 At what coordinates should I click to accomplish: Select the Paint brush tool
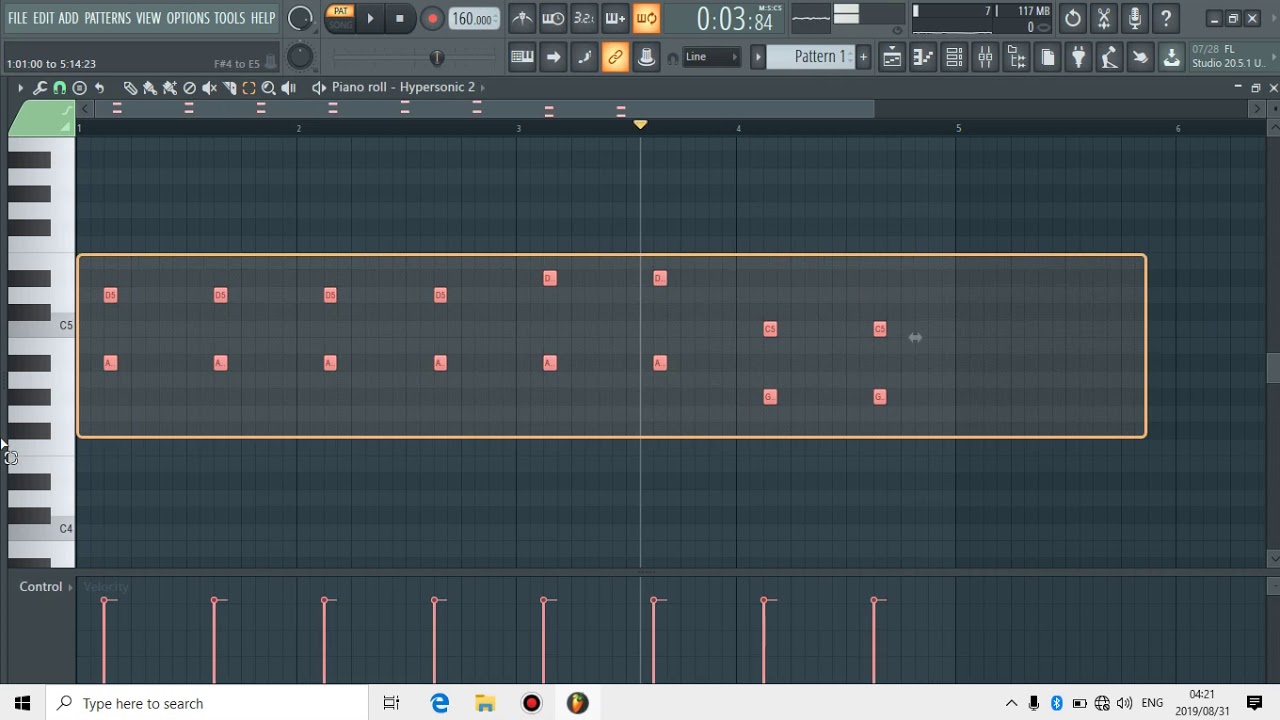[x=150, y=88]
